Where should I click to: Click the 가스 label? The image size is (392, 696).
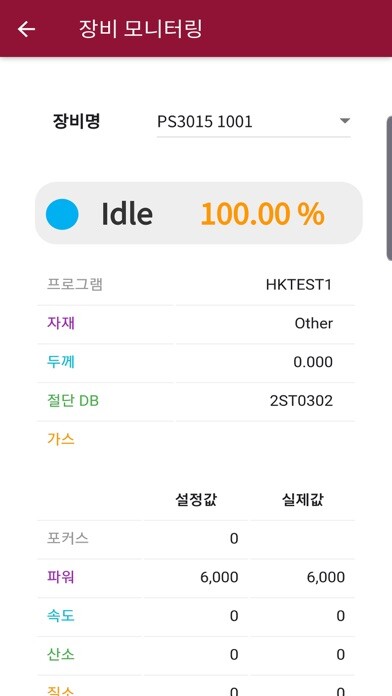point(61,439)
